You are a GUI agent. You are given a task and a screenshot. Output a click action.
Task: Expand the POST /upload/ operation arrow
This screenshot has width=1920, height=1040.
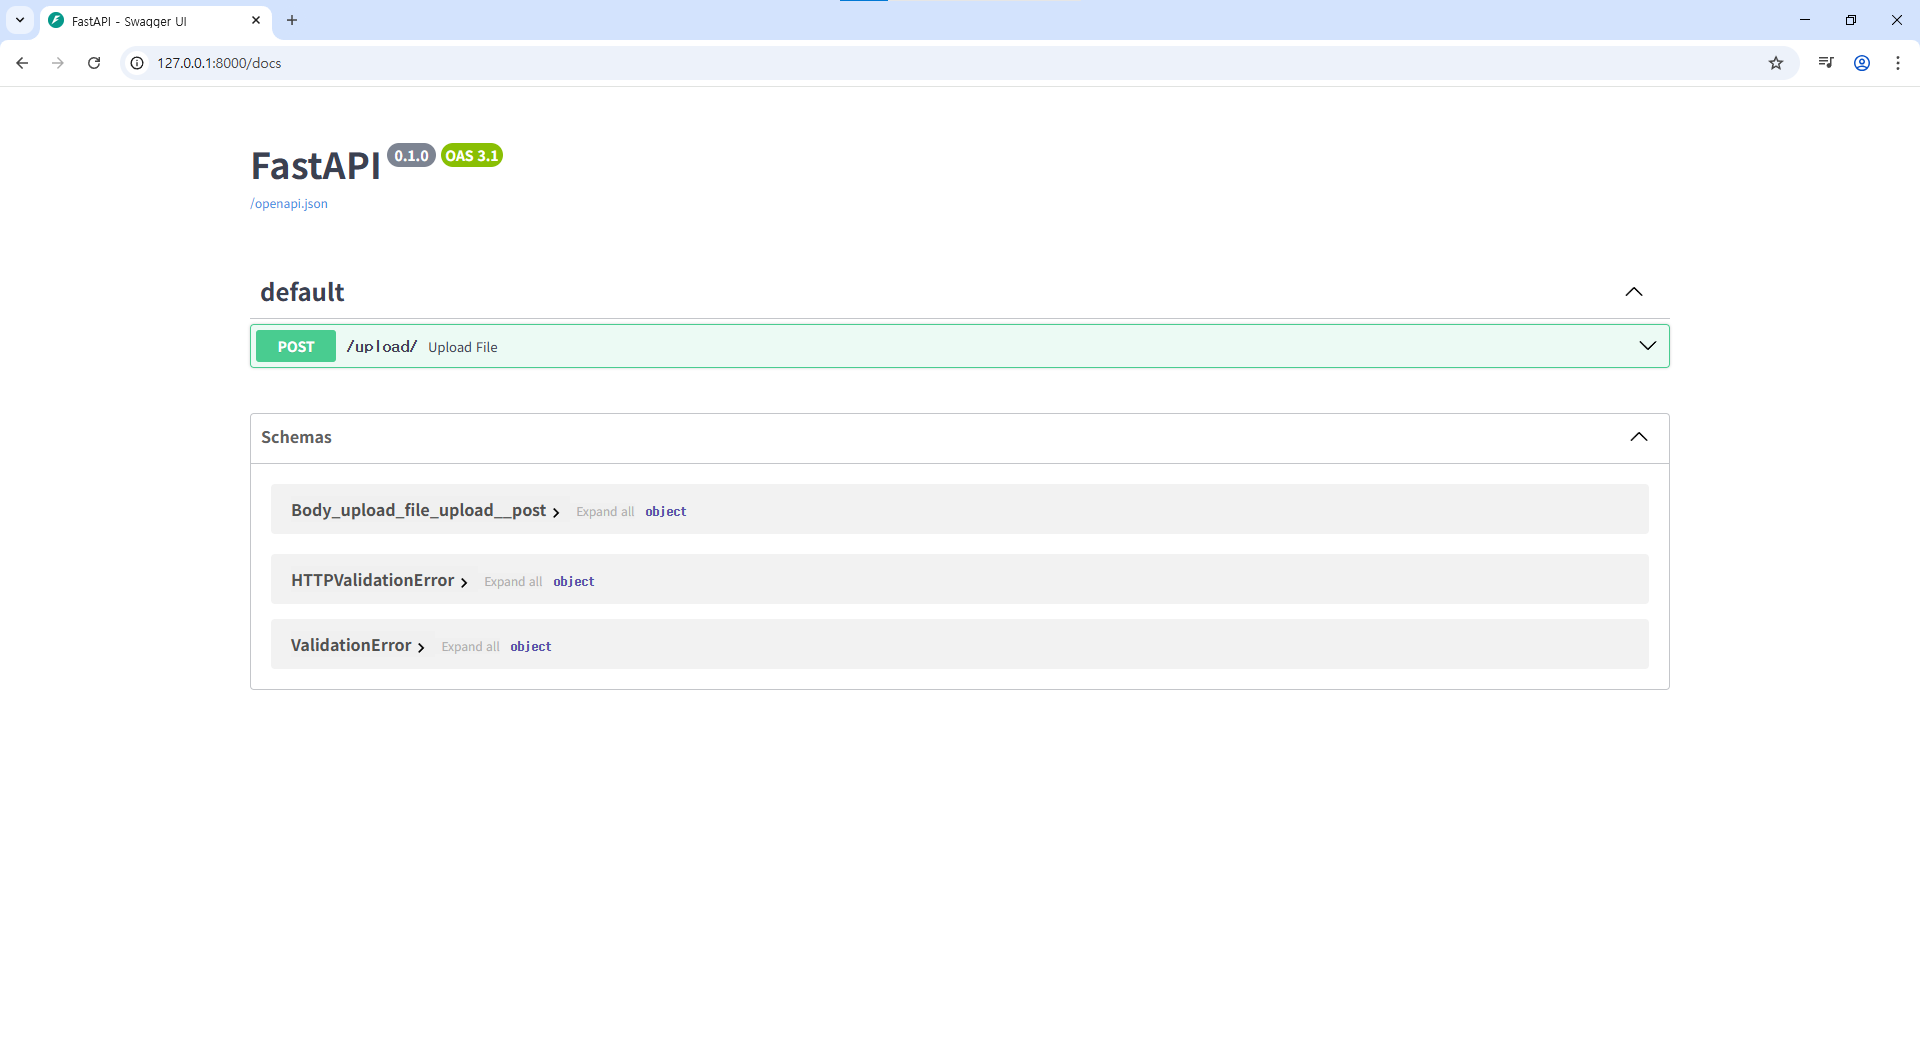(x=1648, y=346)
